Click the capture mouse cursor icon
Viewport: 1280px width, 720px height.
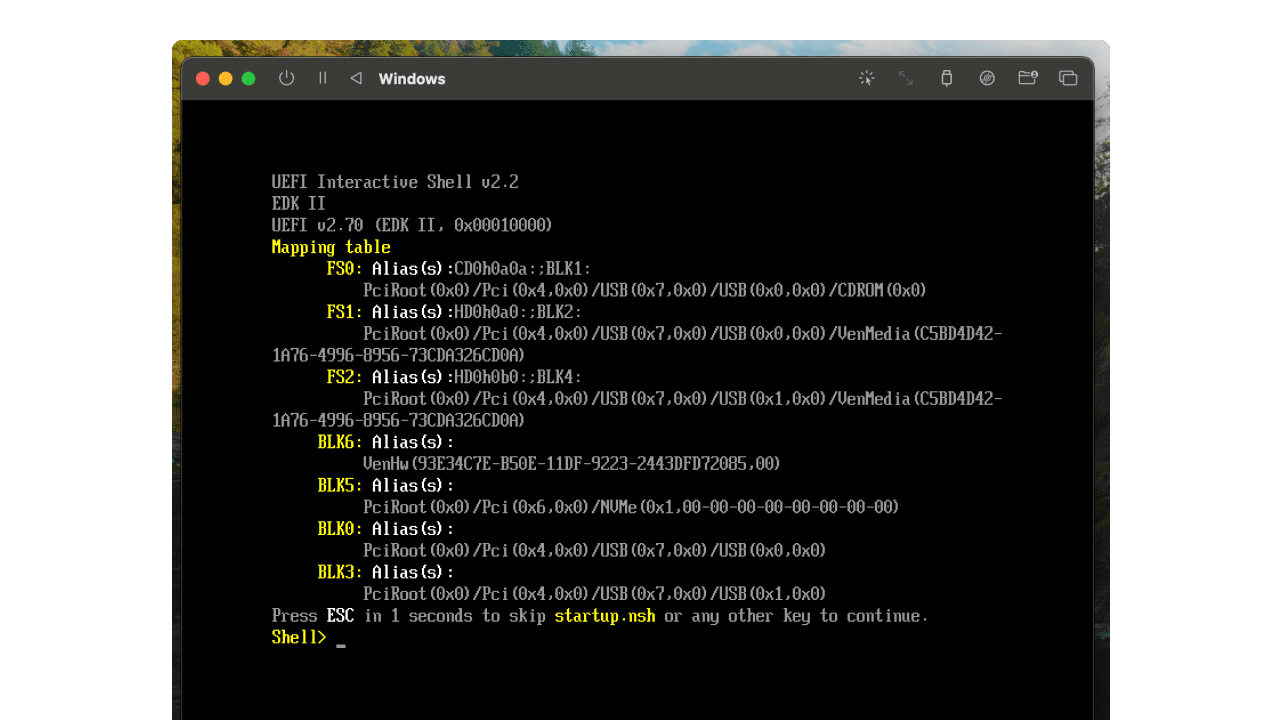(866, 78)
